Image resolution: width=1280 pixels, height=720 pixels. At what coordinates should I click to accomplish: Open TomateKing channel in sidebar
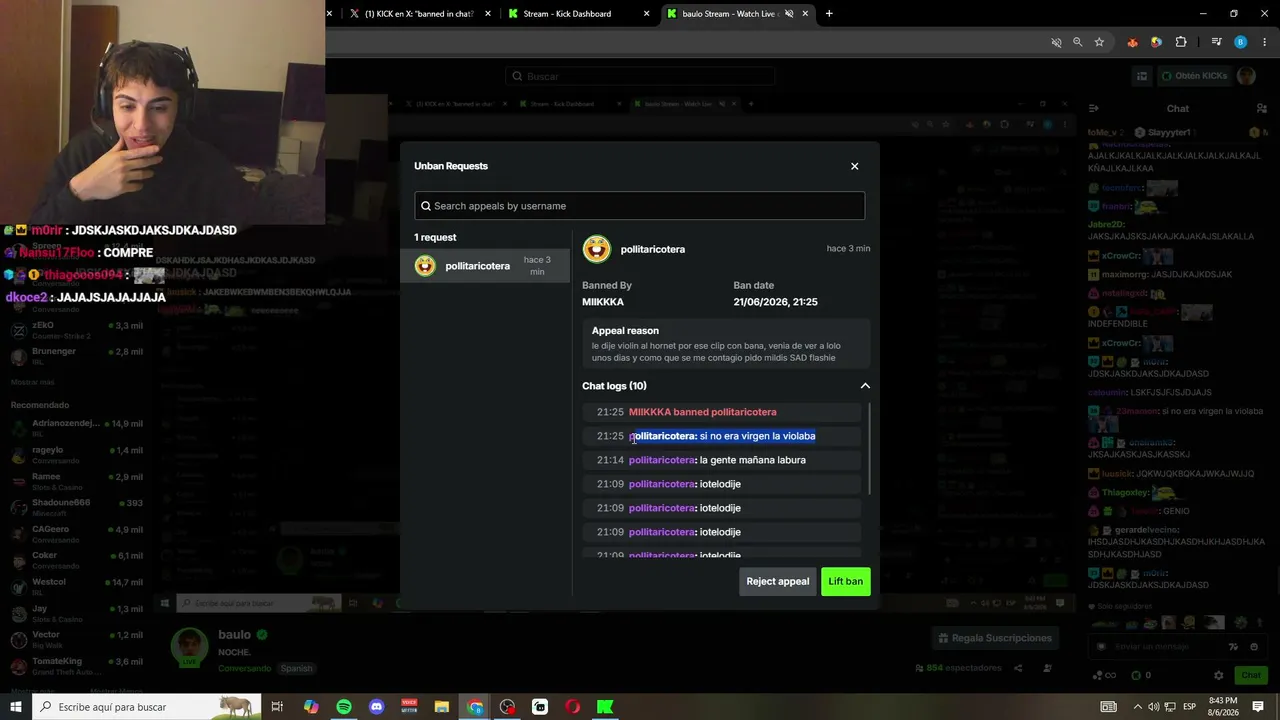tap(77, 666)
